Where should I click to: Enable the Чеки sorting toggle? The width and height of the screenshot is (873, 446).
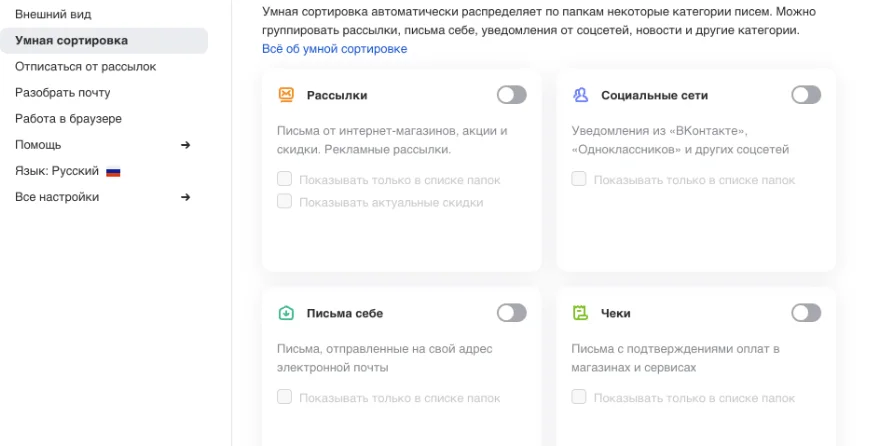(805, 313)
